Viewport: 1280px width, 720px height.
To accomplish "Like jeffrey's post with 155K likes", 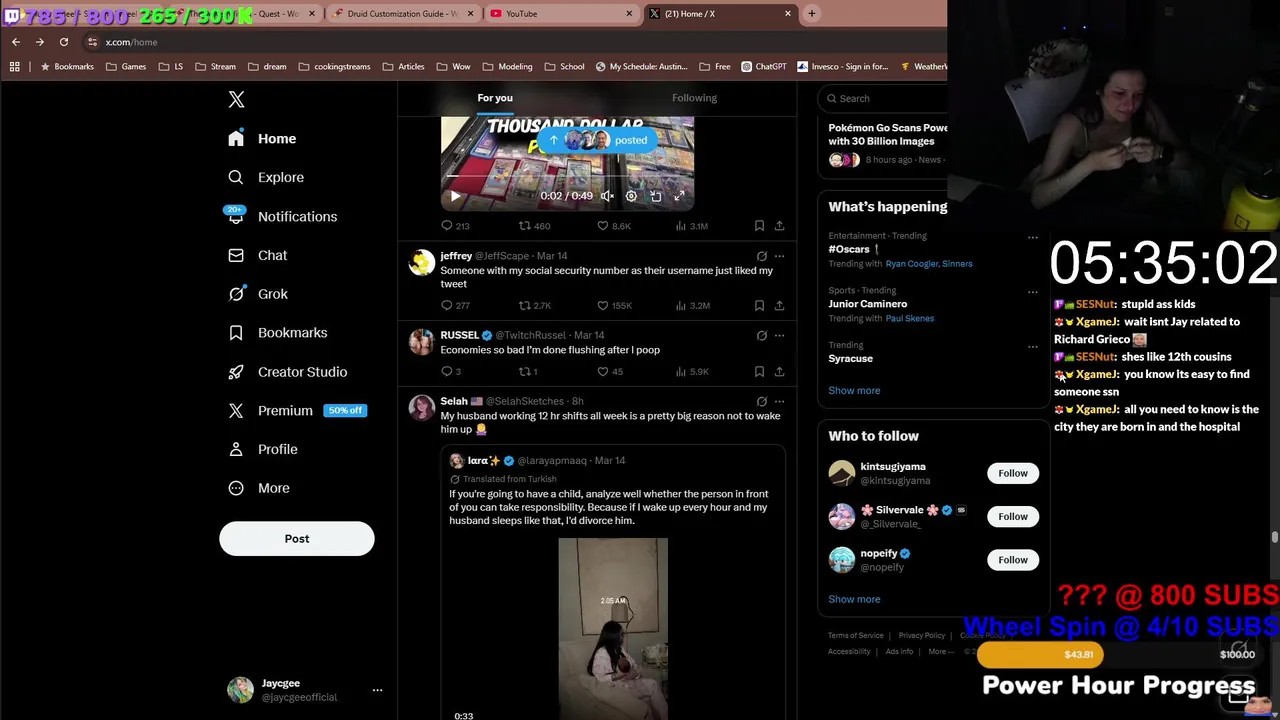I will pos(613,305).
